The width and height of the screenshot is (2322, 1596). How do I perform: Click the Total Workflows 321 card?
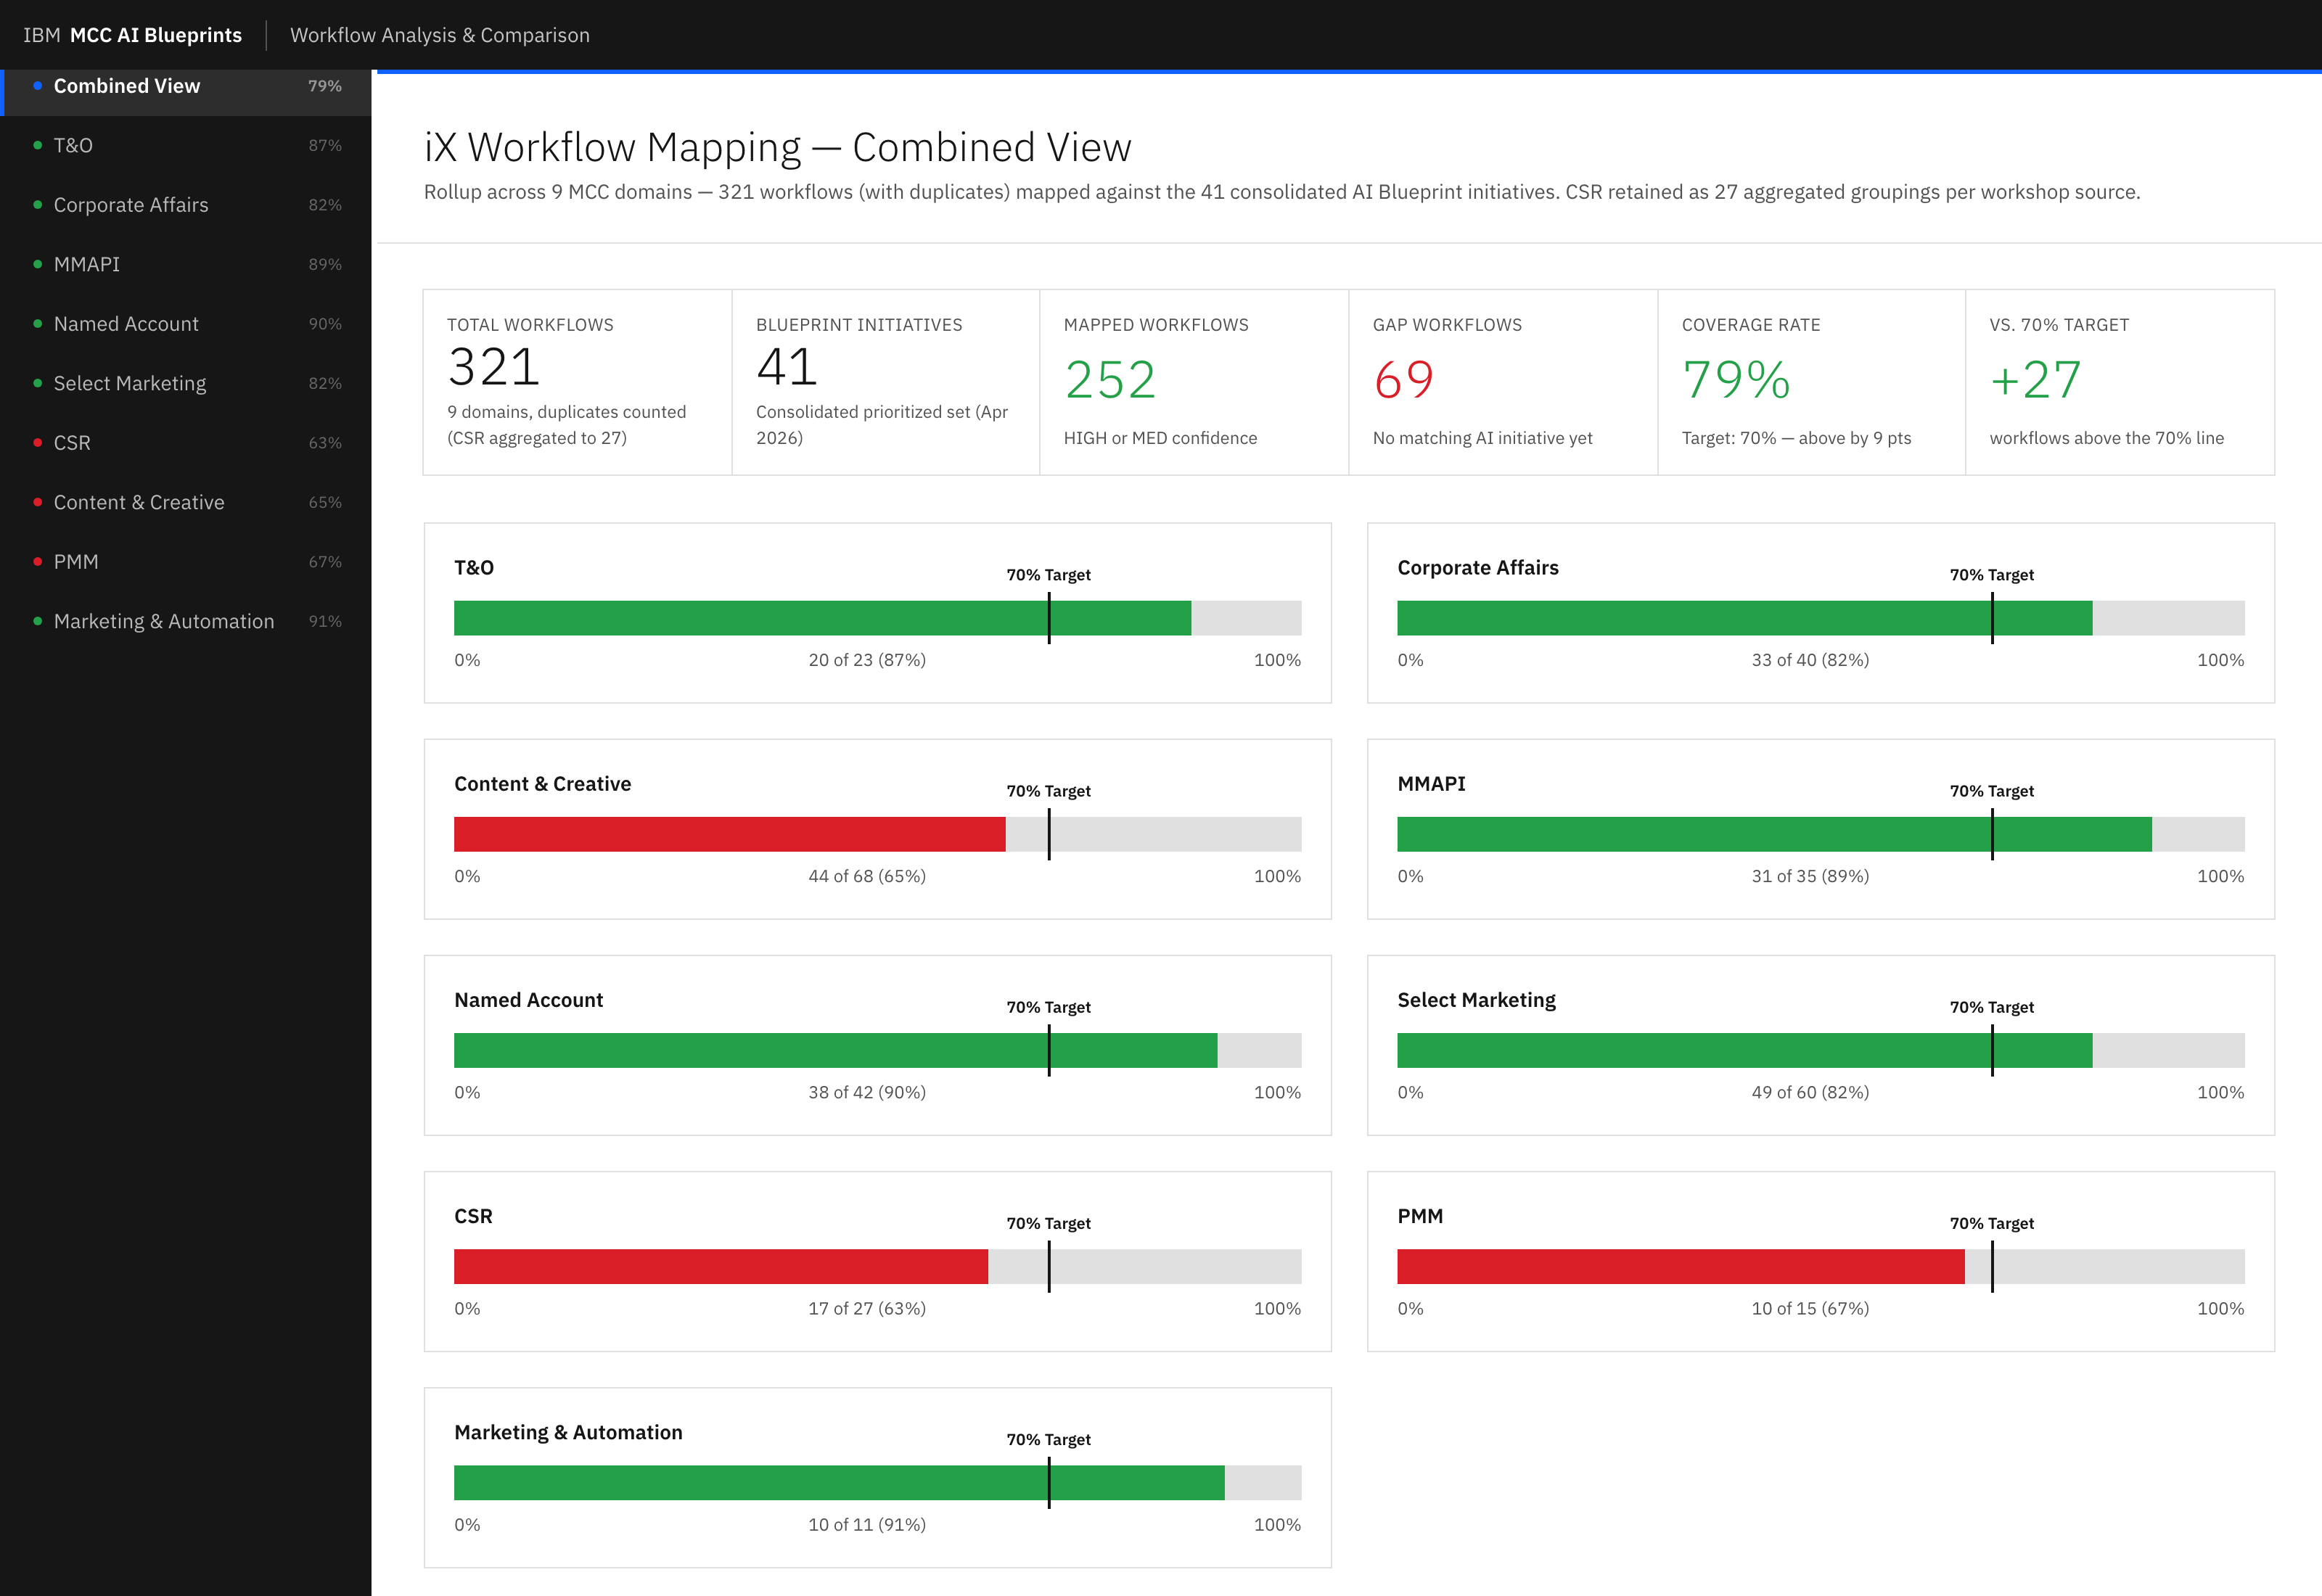[x=578, y=382]
